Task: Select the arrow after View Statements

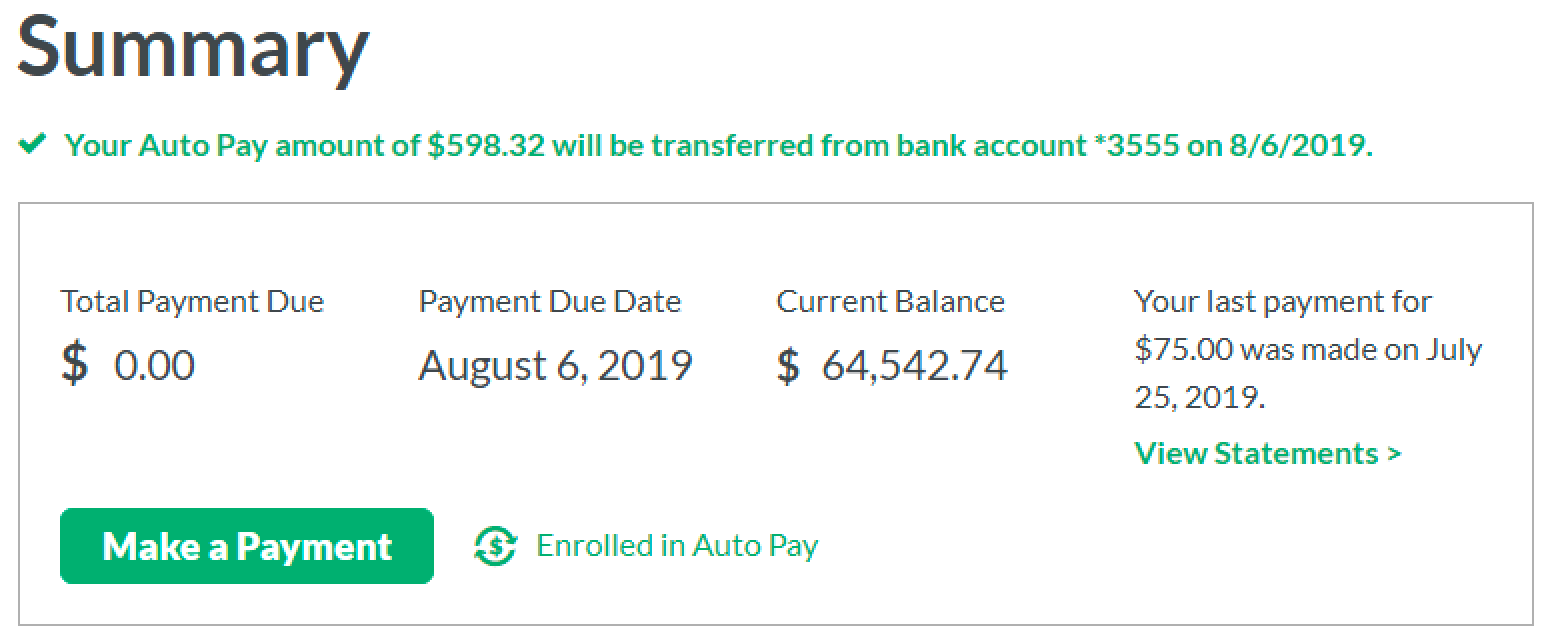Action: coord(1394,454)
